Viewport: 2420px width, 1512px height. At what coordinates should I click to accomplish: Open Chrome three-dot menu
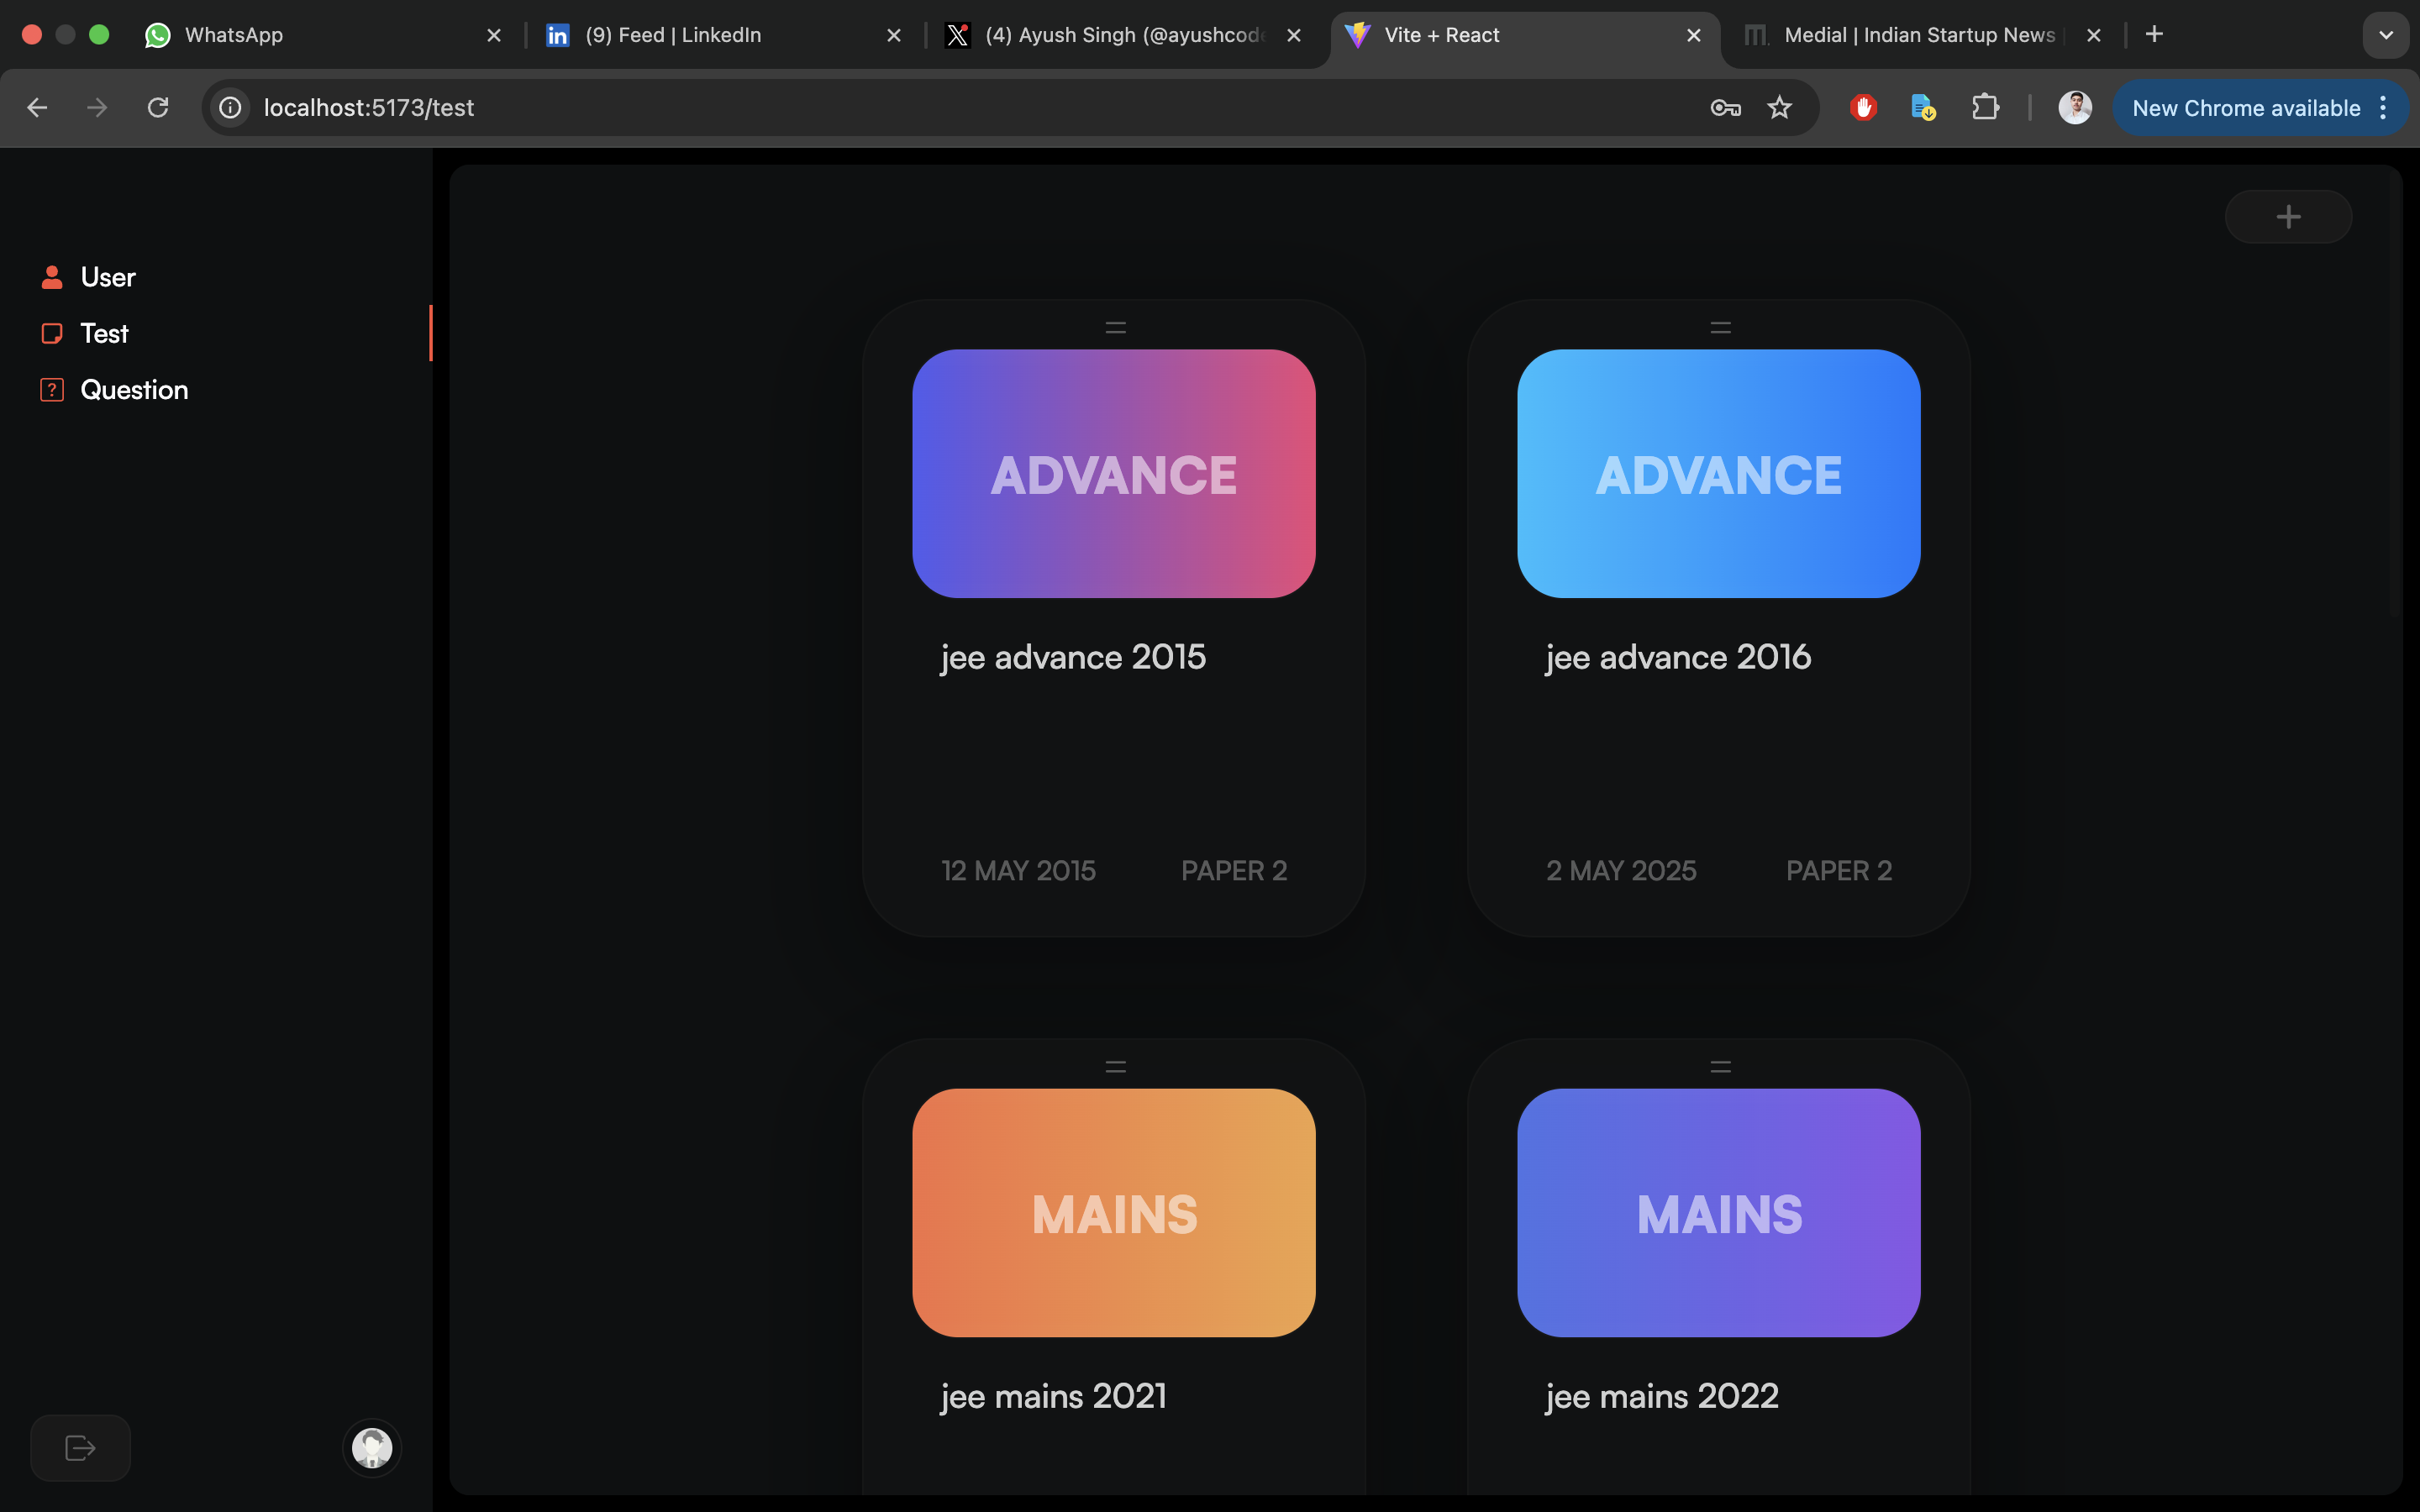[x=2384, y=108]
